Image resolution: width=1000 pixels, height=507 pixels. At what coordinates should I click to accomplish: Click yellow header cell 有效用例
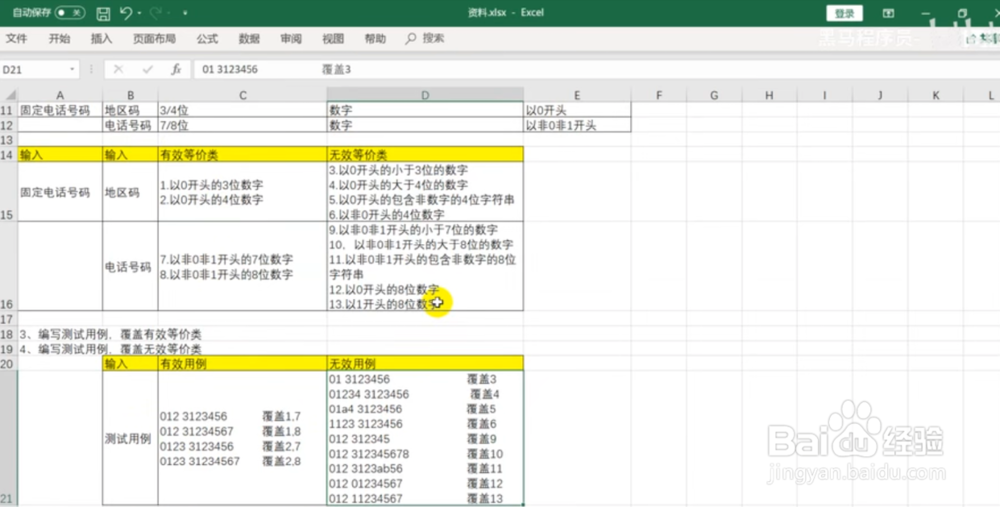click(242, 364)
